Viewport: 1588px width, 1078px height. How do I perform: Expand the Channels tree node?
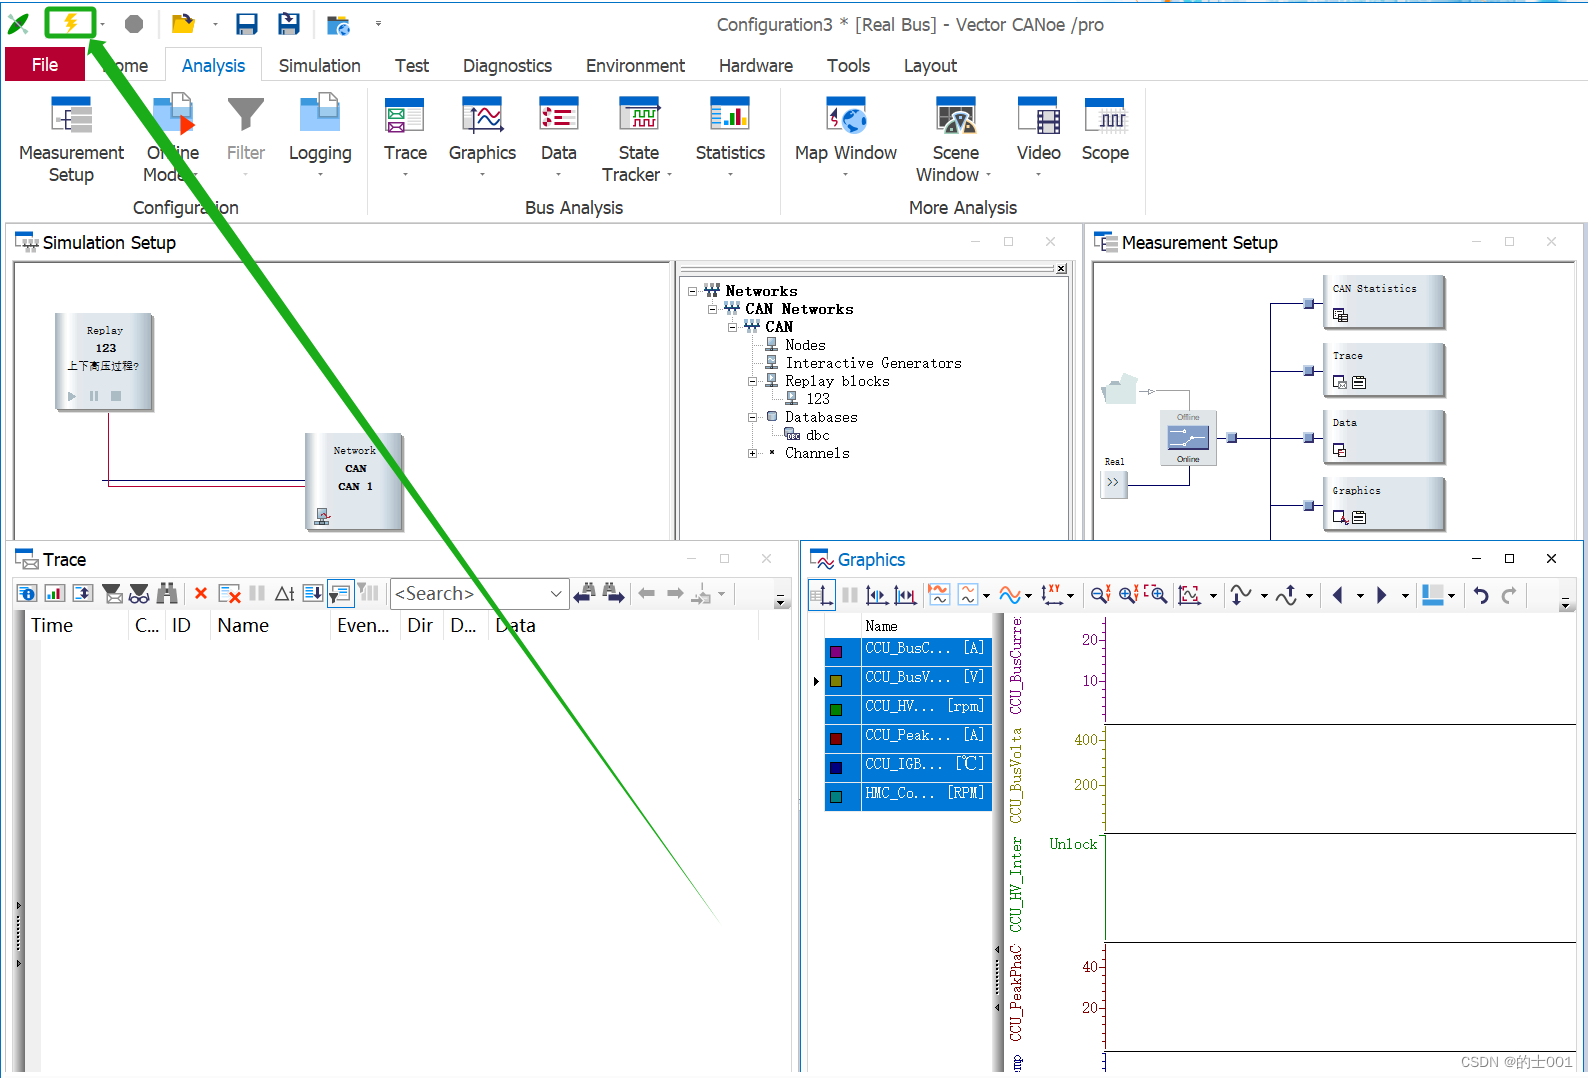(x=753, y=453)
